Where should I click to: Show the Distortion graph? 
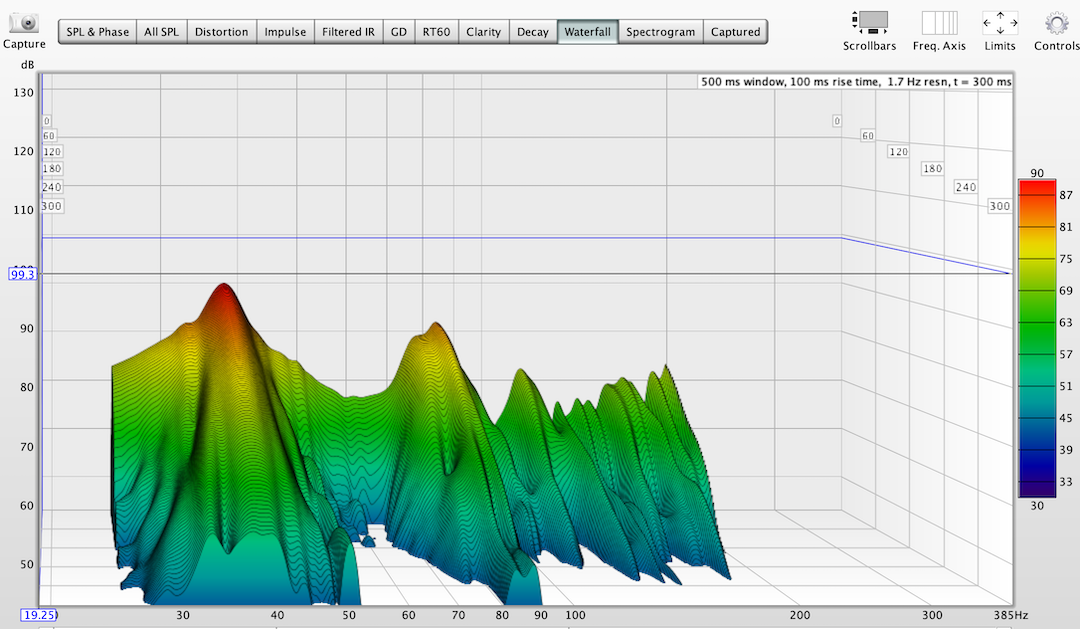click(x=221, y=32)
